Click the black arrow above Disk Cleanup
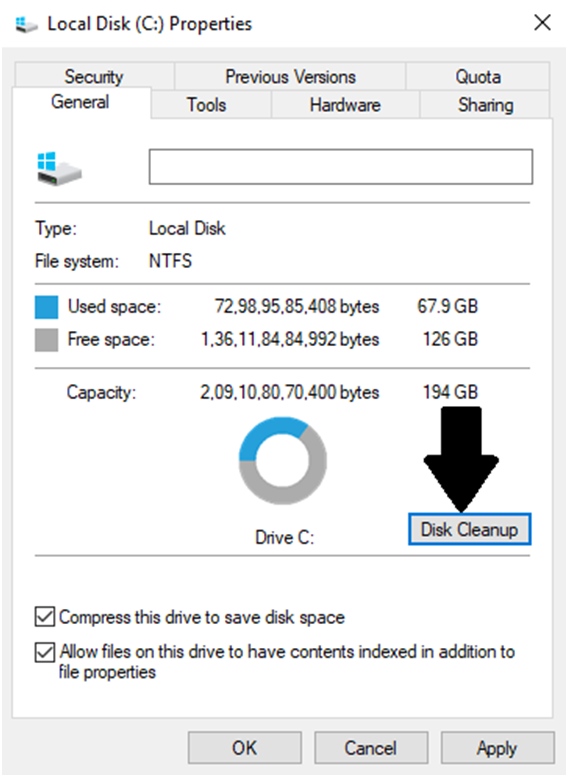 coord(461,459)
